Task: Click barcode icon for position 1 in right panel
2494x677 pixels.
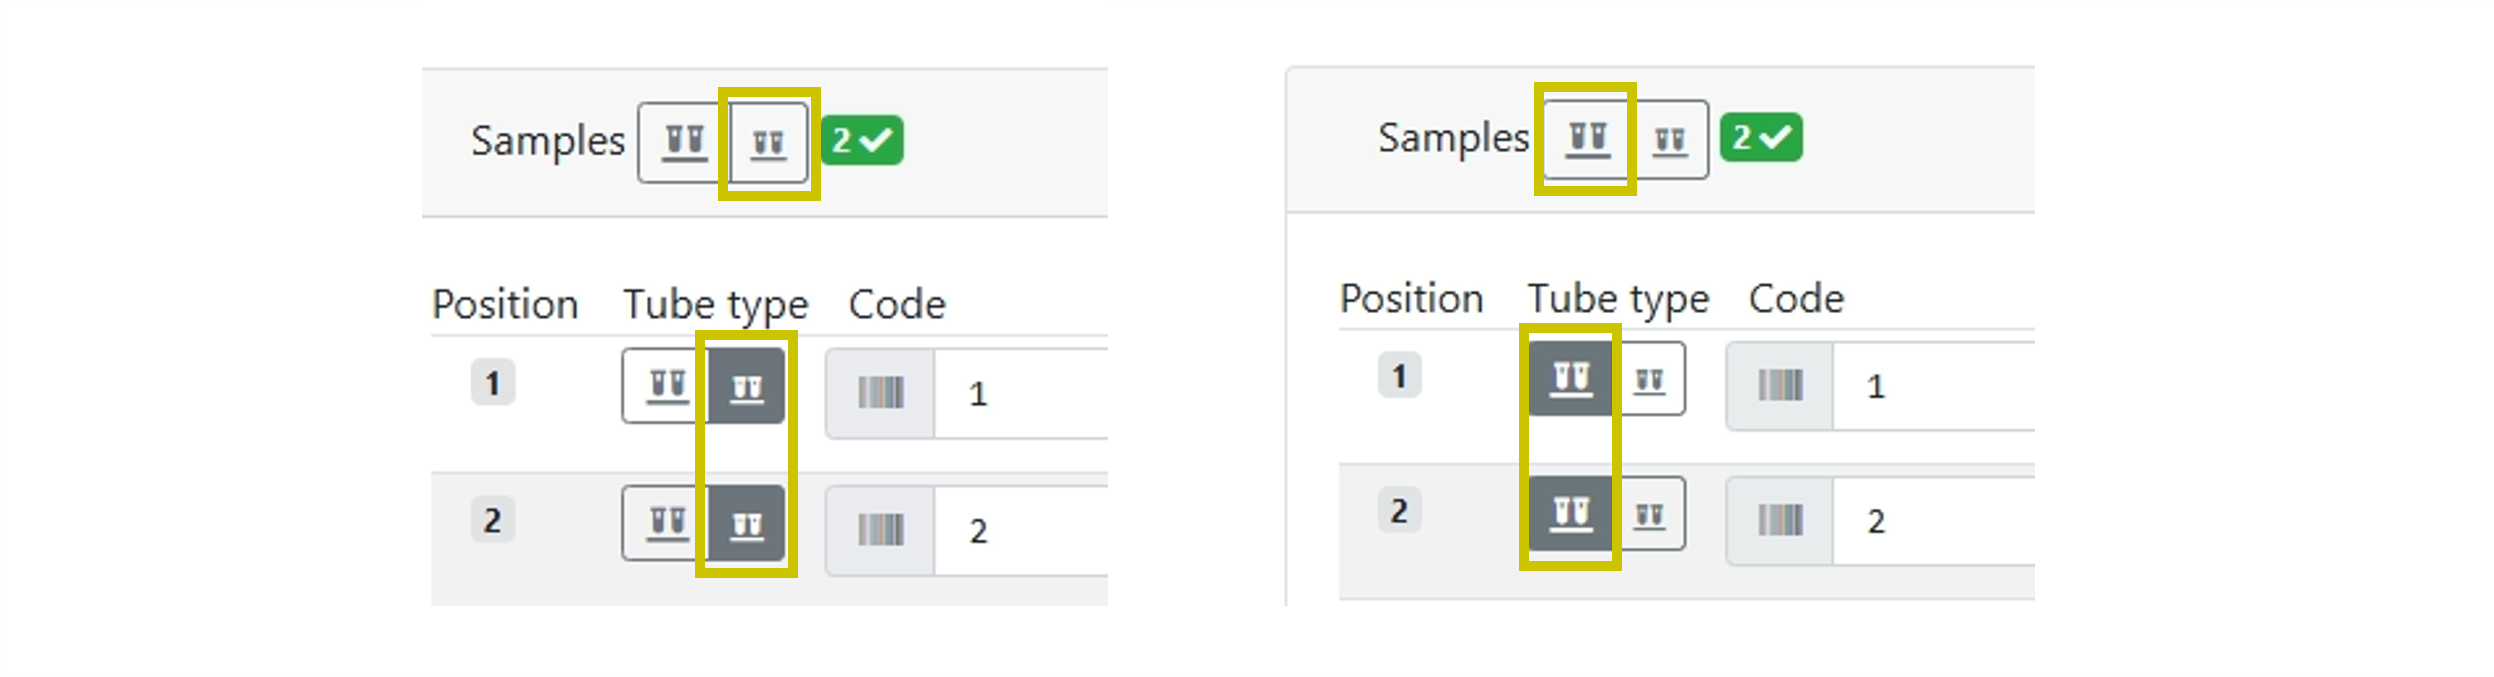Action: [x=1780, y=386]
